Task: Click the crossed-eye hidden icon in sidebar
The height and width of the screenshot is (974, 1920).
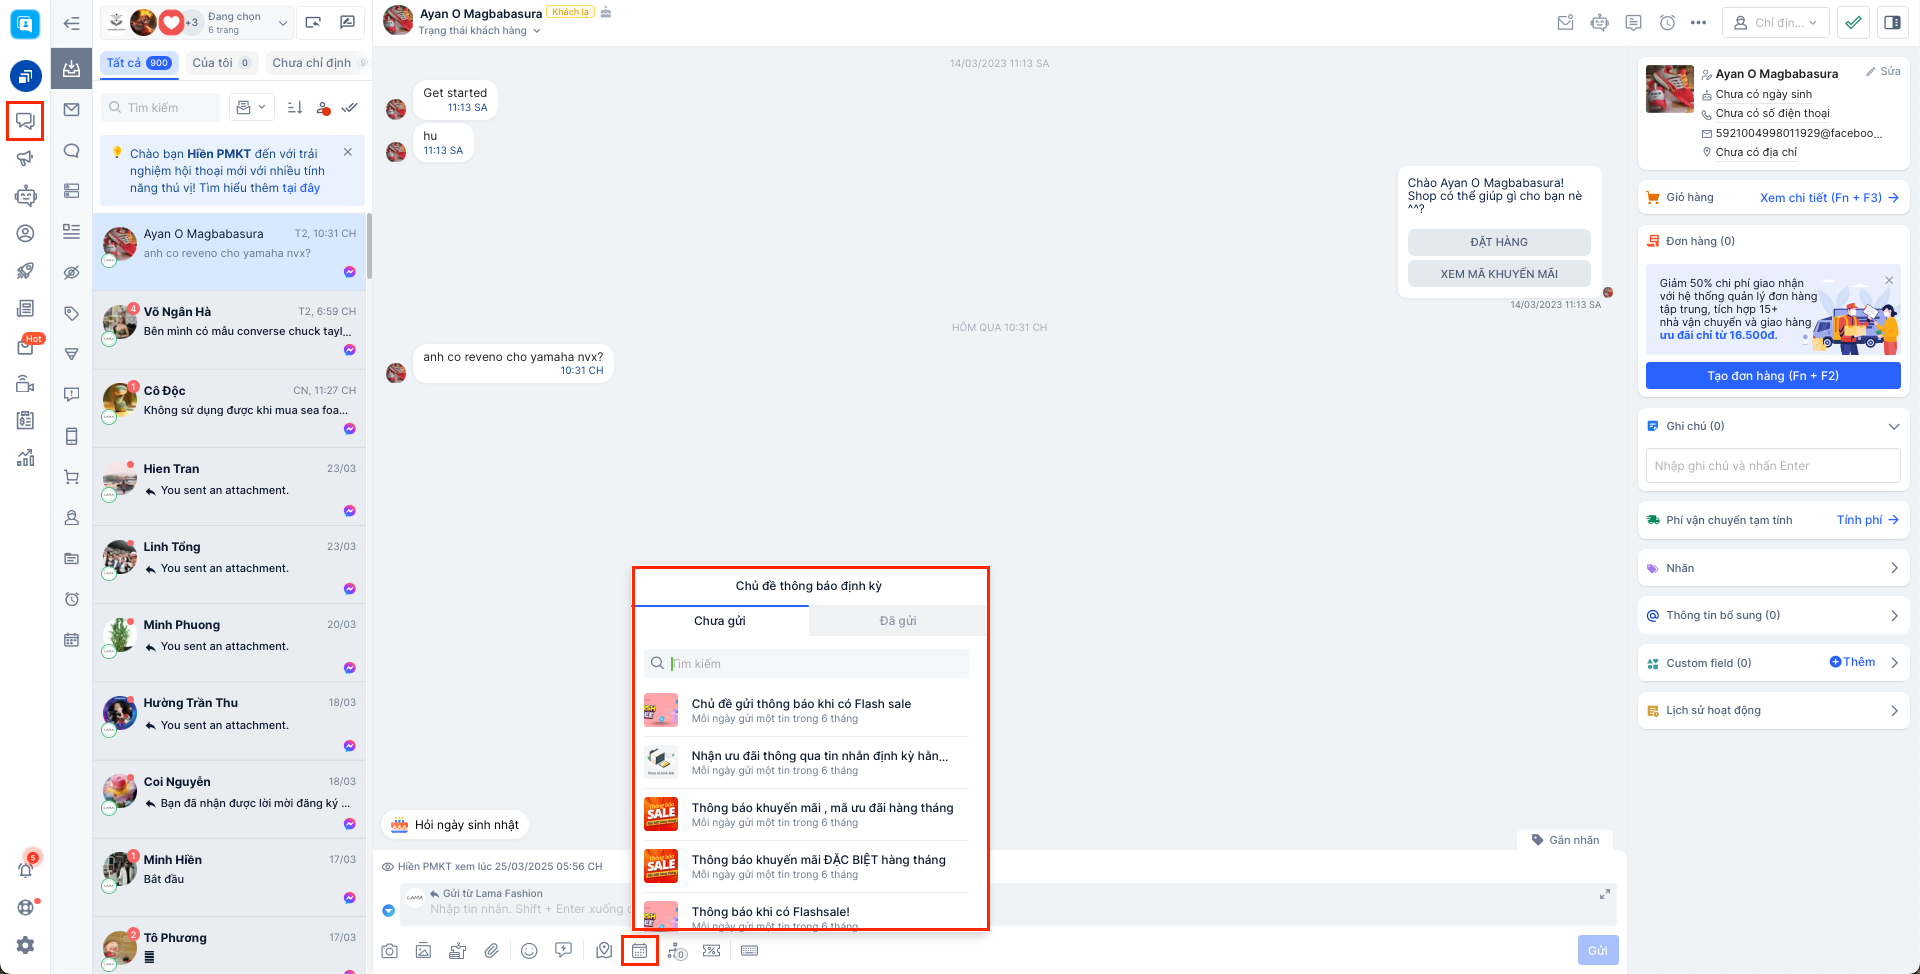Action: [x=72, y=272]
